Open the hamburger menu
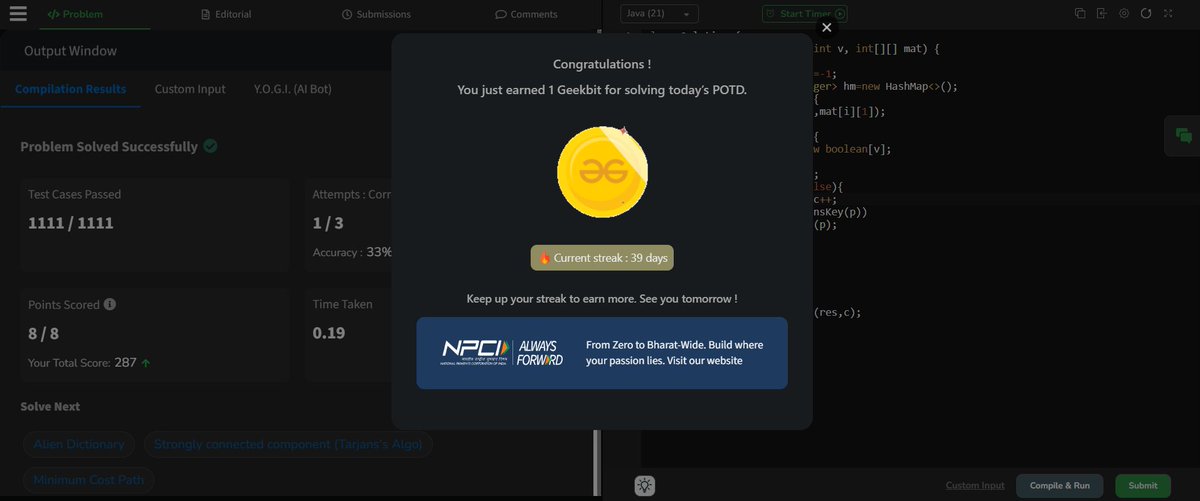The height and width of the screenshot is (501, 1200). click(x=18, y=14)
